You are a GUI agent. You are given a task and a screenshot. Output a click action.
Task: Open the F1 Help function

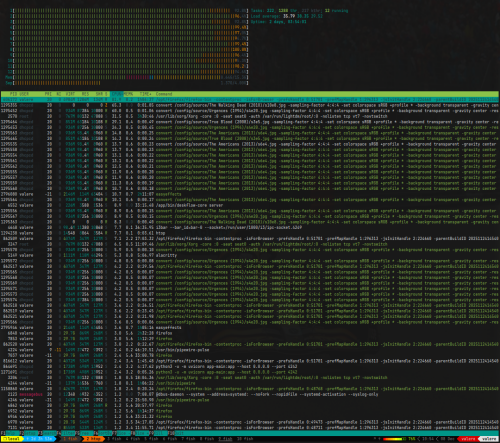pos(9,433)
